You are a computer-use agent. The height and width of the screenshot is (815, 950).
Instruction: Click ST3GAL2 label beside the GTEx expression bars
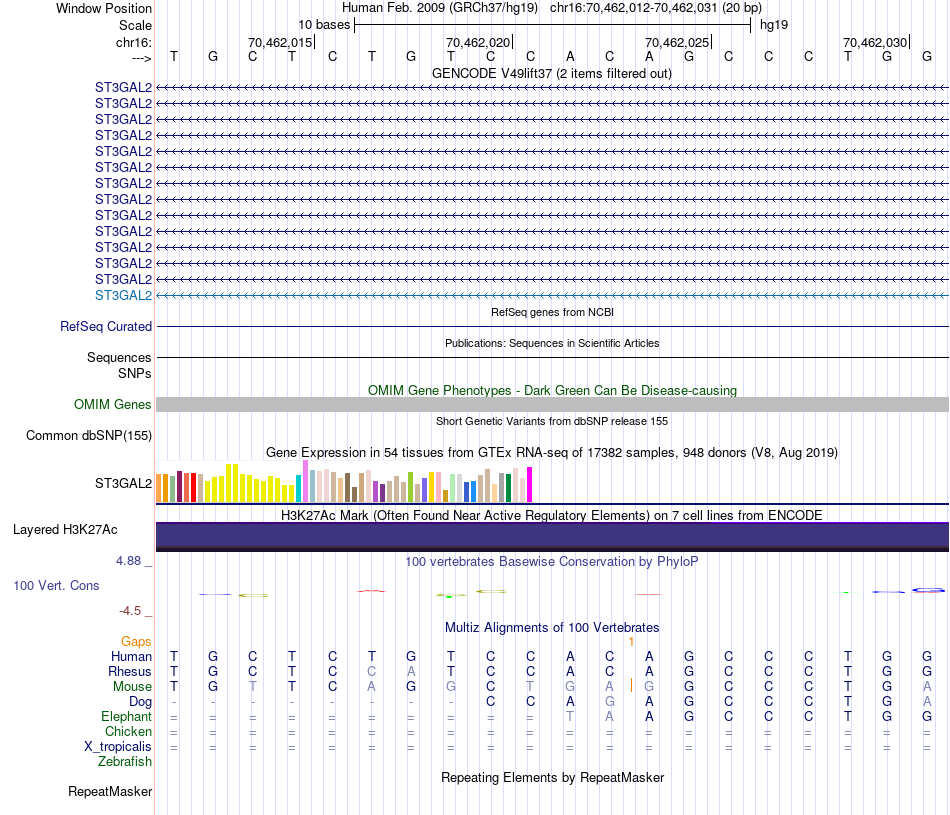pyautogui.click(x=124, y=483)
